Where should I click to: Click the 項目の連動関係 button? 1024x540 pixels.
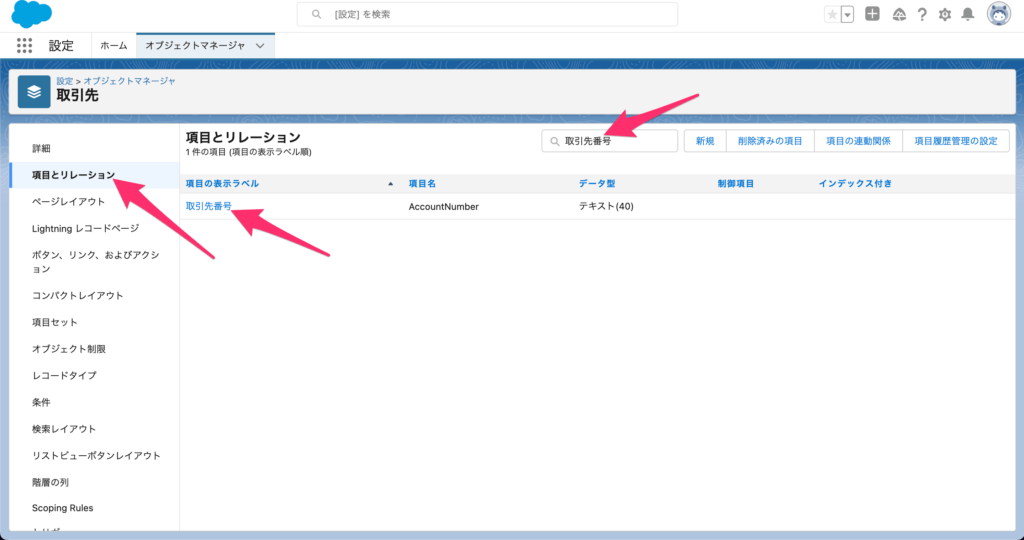click(858, 140)
